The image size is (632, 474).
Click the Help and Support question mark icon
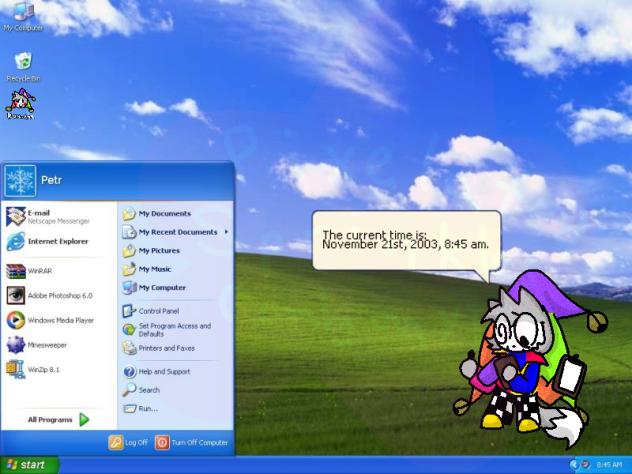[x=129, y=372]
